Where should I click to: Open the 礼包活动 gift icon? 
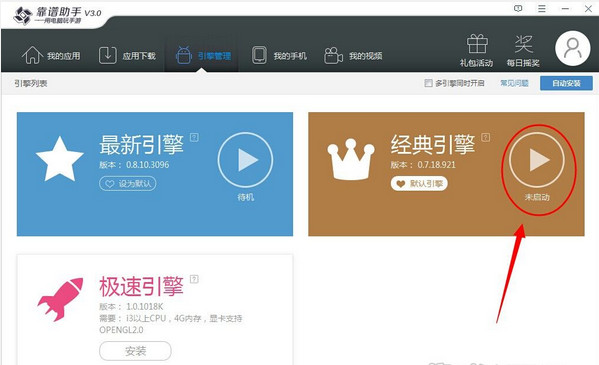(476, 51)
